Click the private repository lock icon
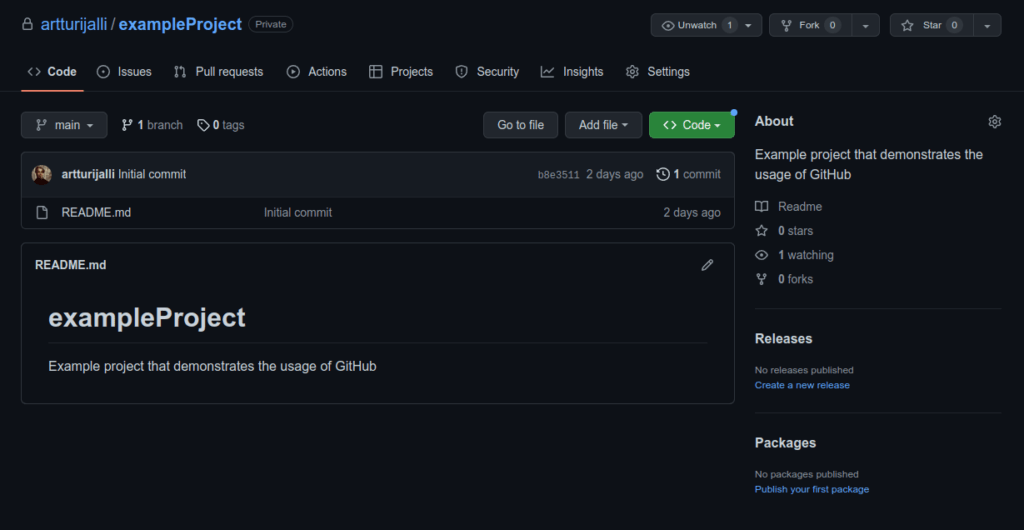 click(x=27, y=25)
